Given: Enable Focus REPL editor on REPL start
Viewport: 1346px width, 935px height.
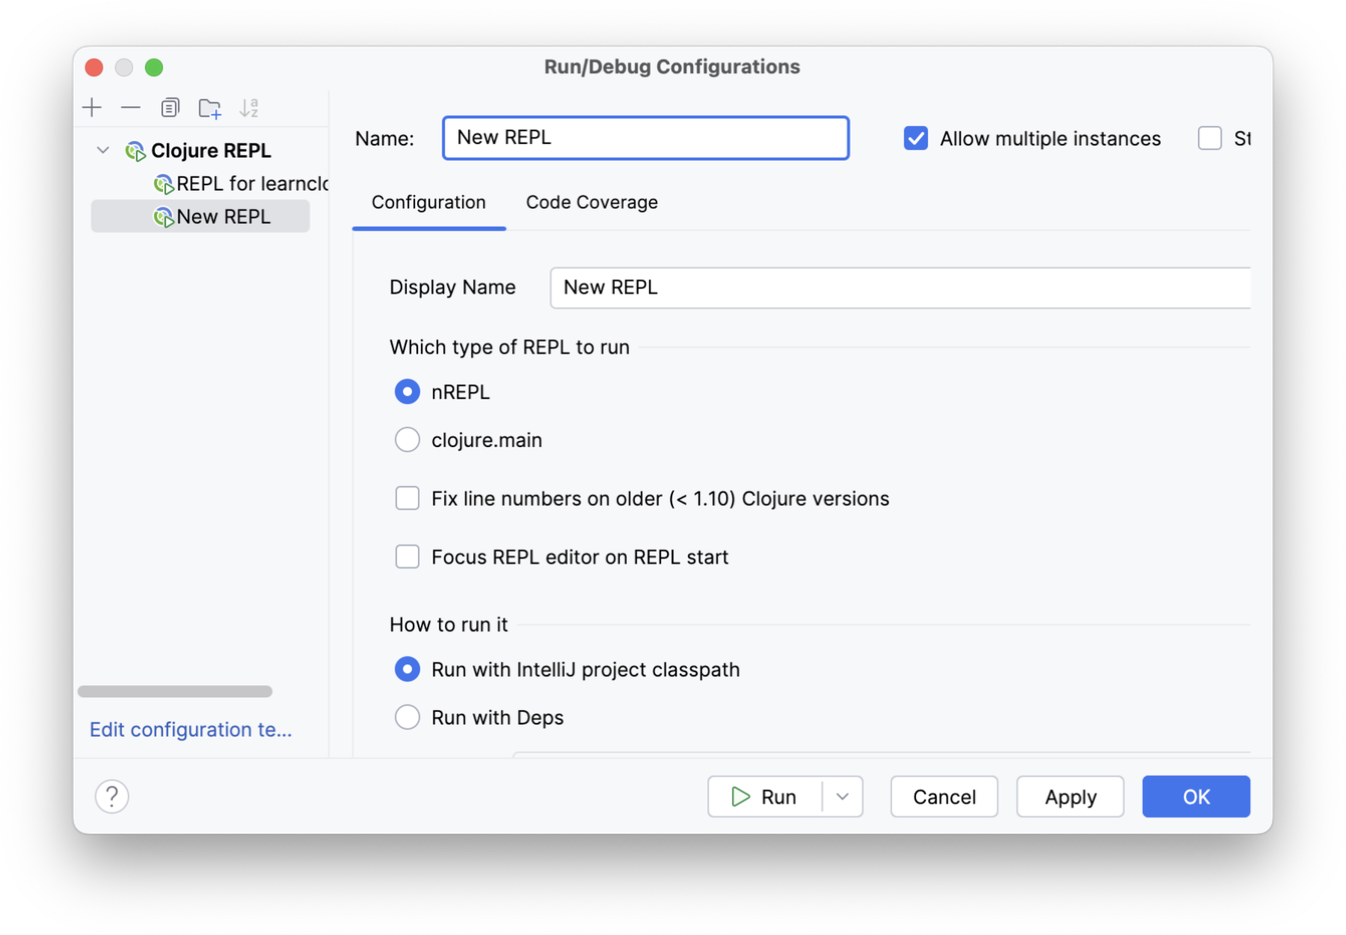Looking at the screenshot, I should pyautogui.click(x=407, y=557).
